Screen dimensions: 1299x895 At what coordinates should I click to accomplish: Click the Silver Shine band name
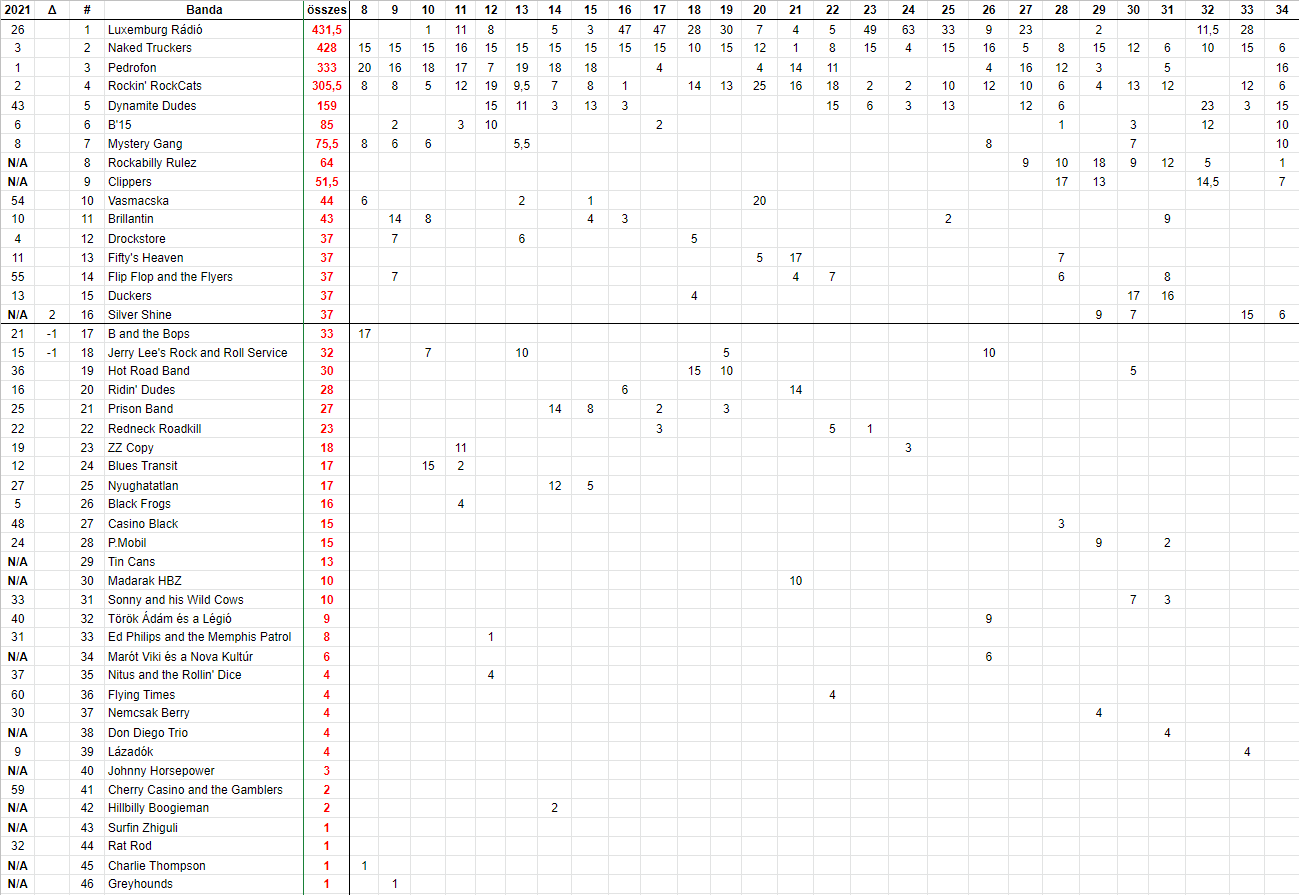pos(140,315)
